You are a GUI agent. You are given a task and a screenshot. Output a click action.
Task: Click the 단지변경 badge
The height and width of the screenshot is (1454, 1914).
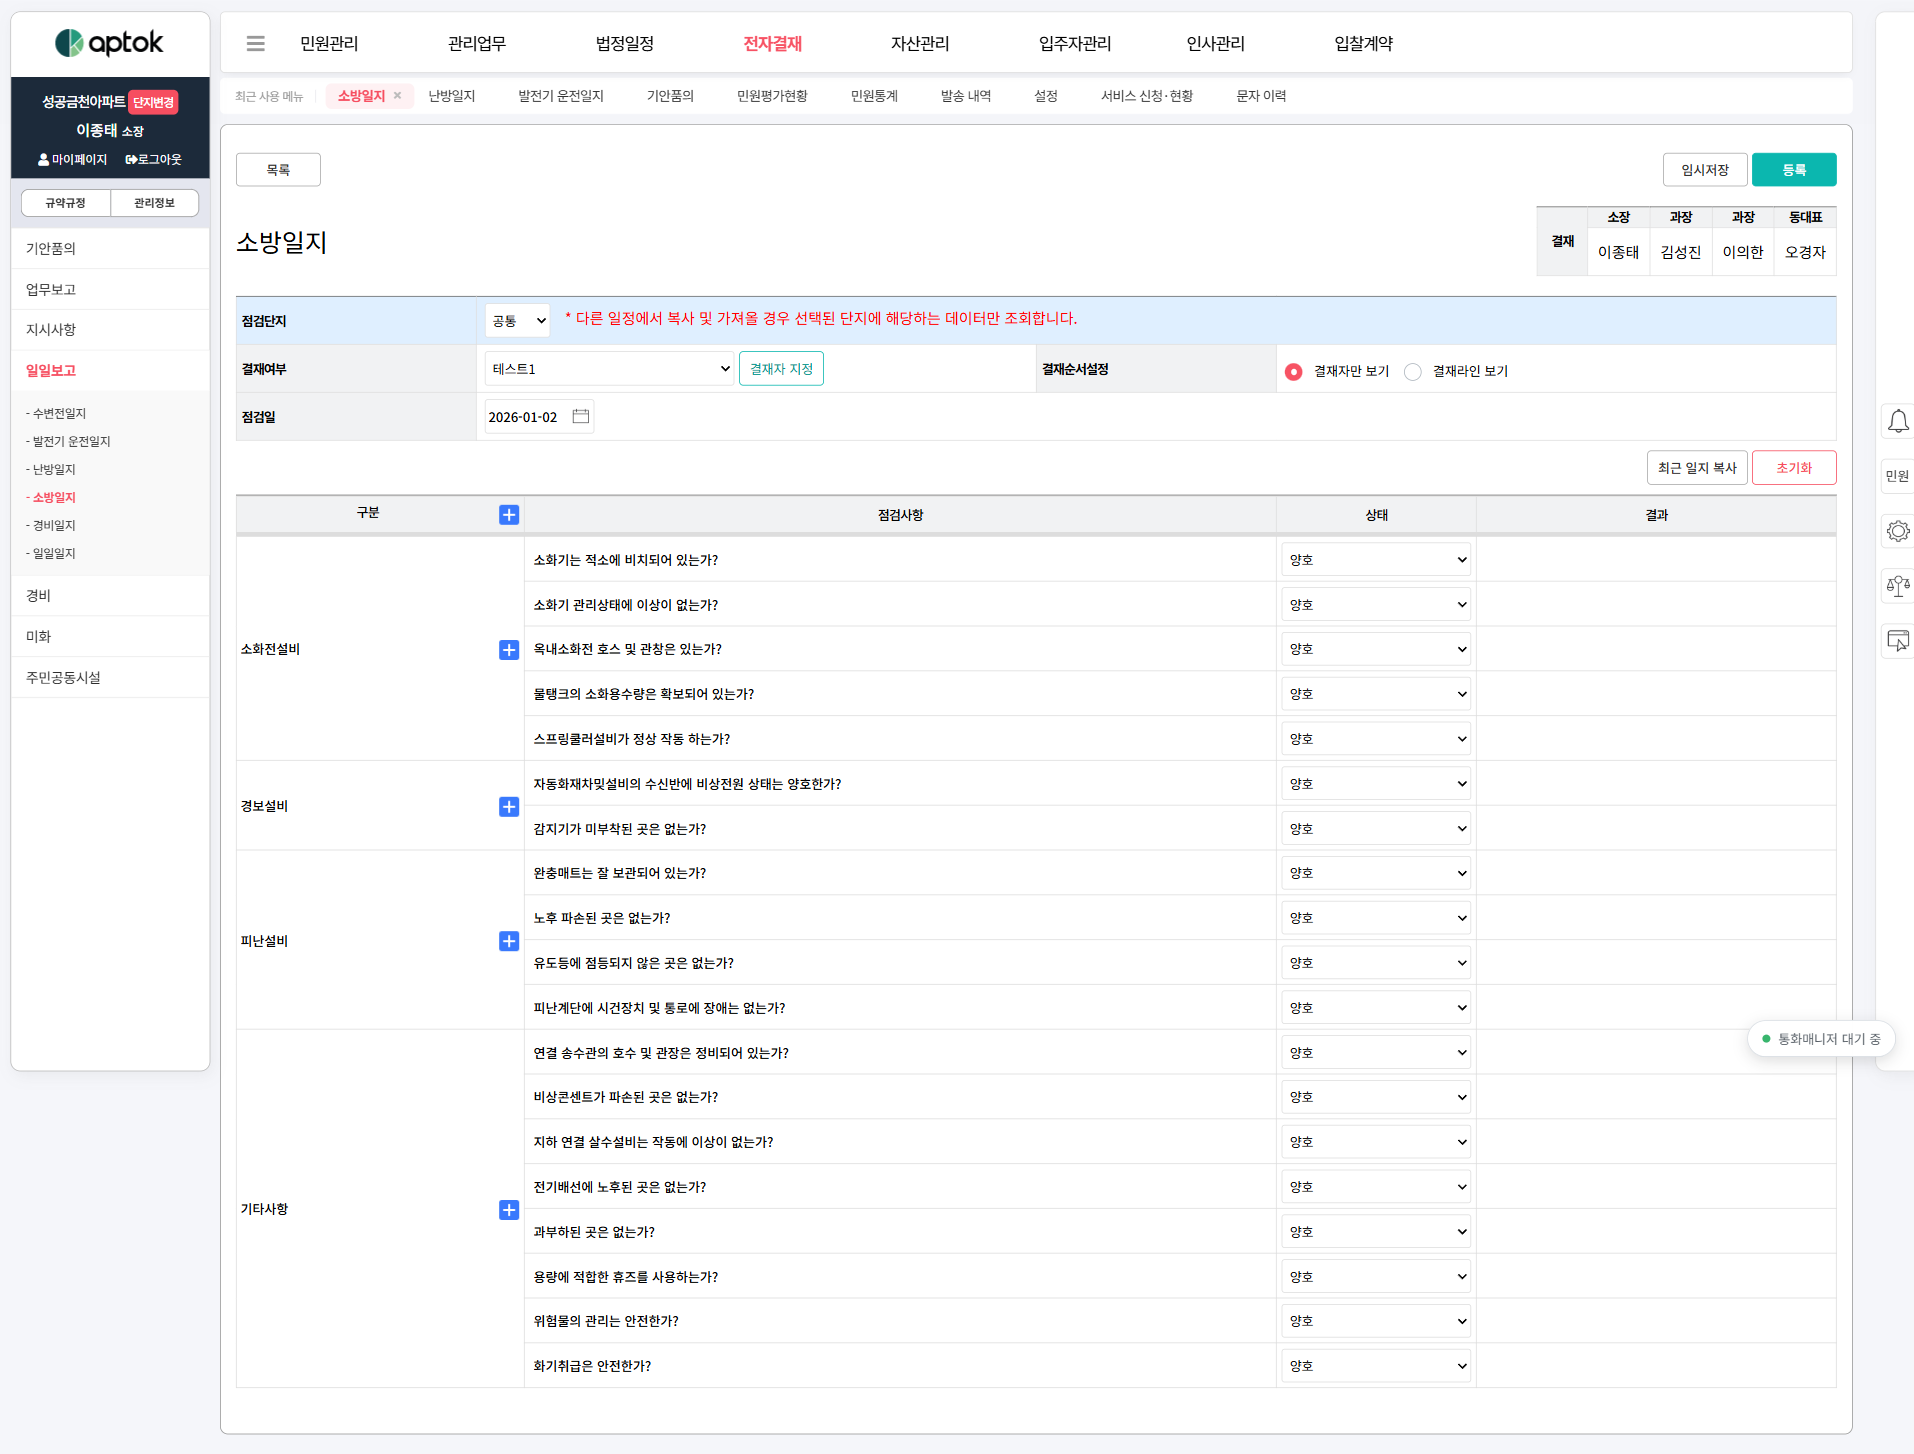point(154,102)
